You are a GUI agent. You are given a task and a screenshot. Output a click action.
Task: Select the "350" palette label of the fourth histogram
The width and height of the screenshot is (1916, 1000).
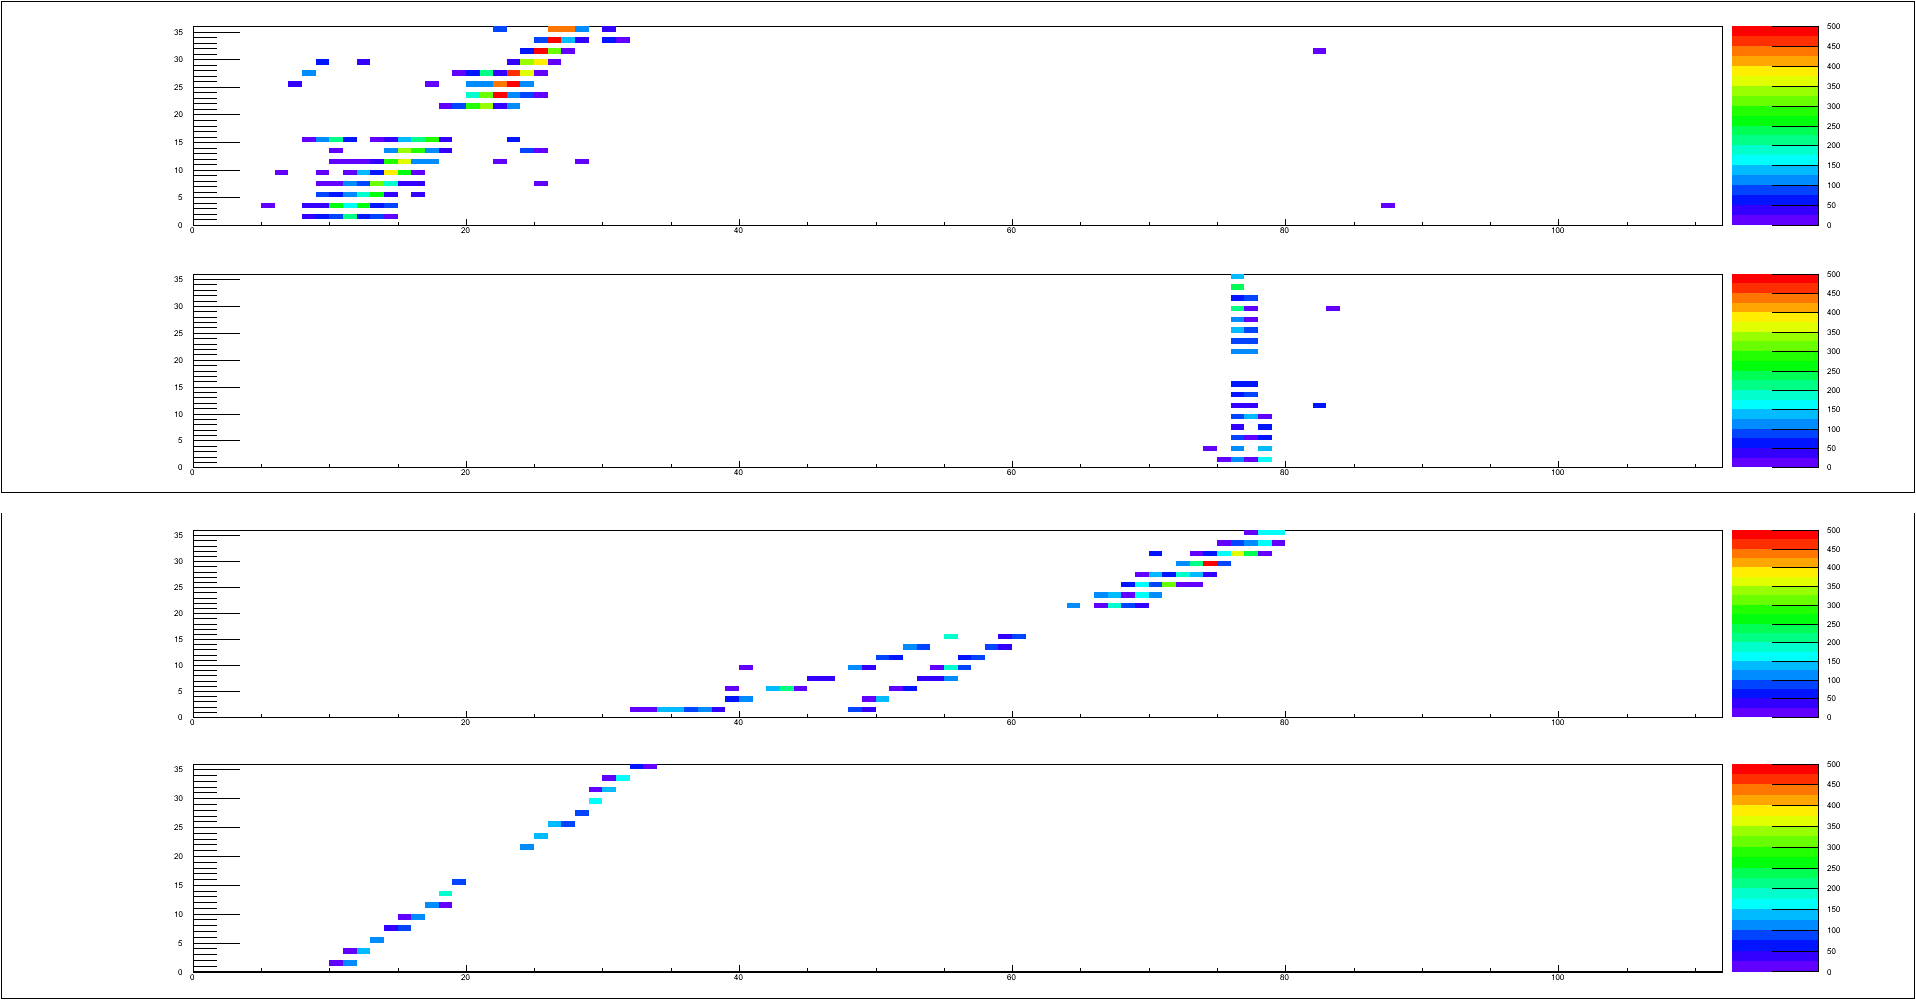tap(1833, 826)
